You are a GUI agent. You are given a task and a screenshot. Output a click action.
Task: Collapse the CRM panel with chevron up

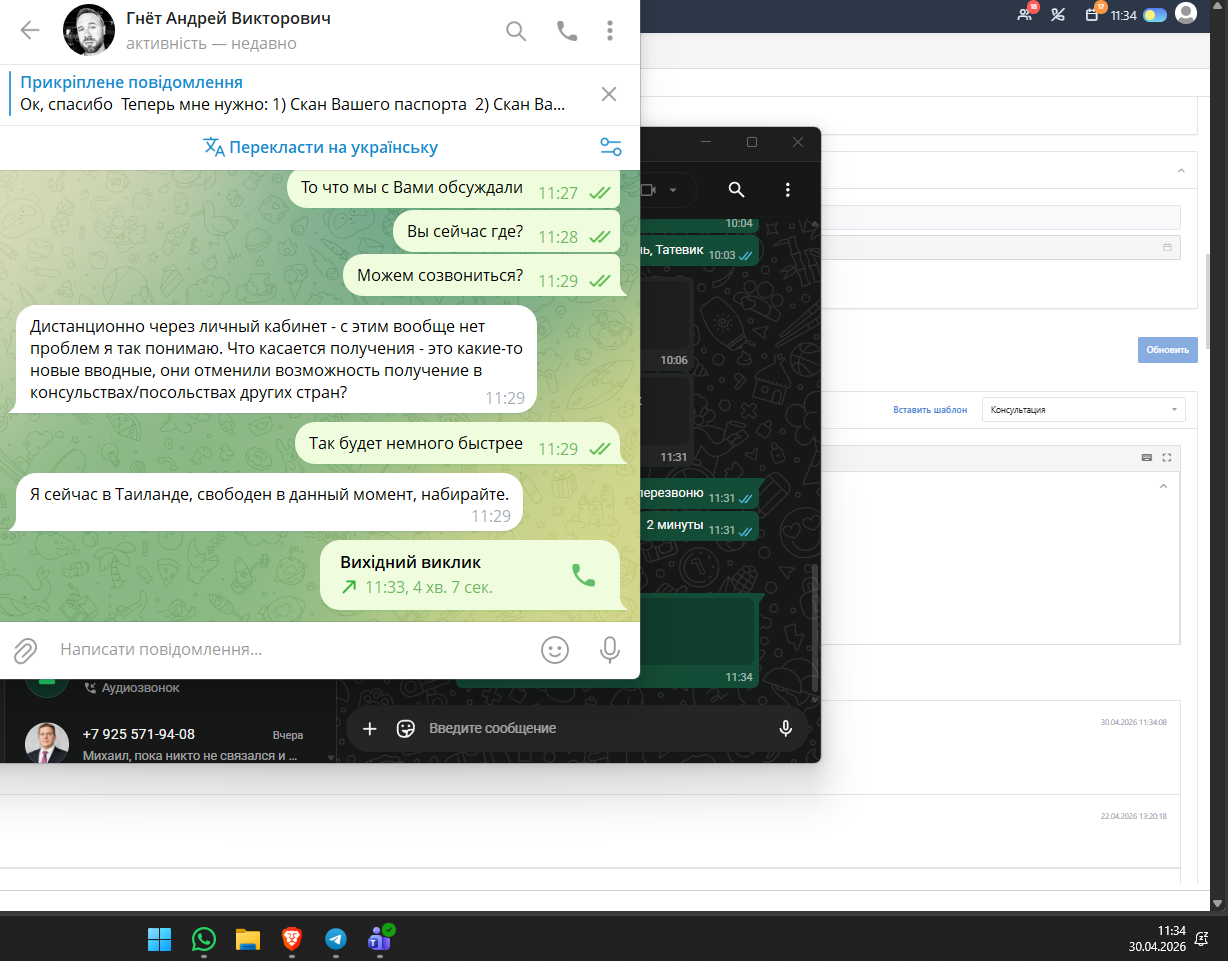[x=1181, y=170]
